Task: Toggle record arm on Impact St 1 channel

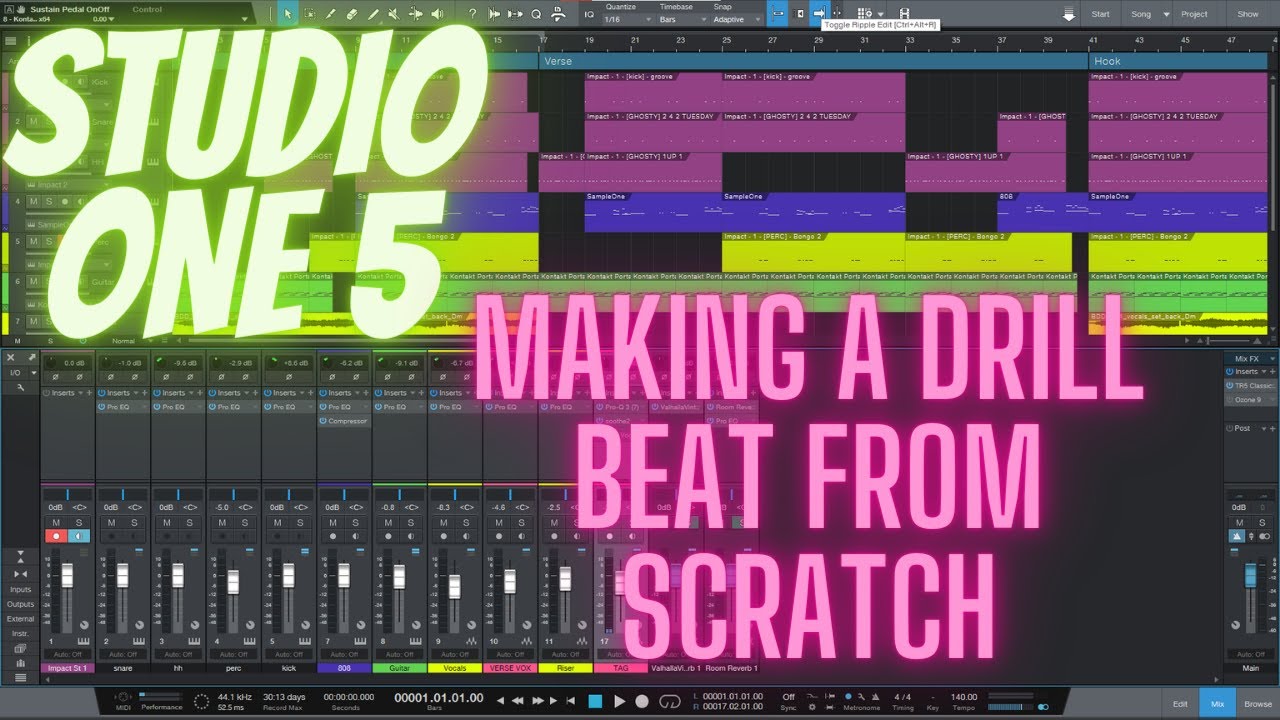Action: (x=55, y=537)
